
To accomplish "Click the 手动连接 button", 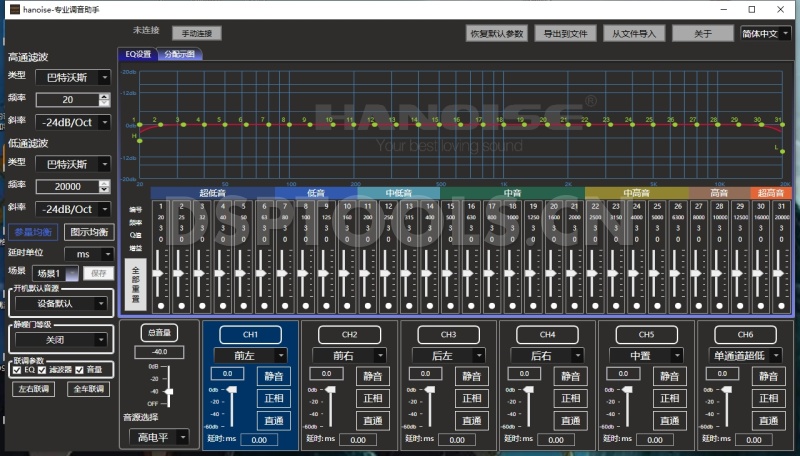I will point(196,33).
